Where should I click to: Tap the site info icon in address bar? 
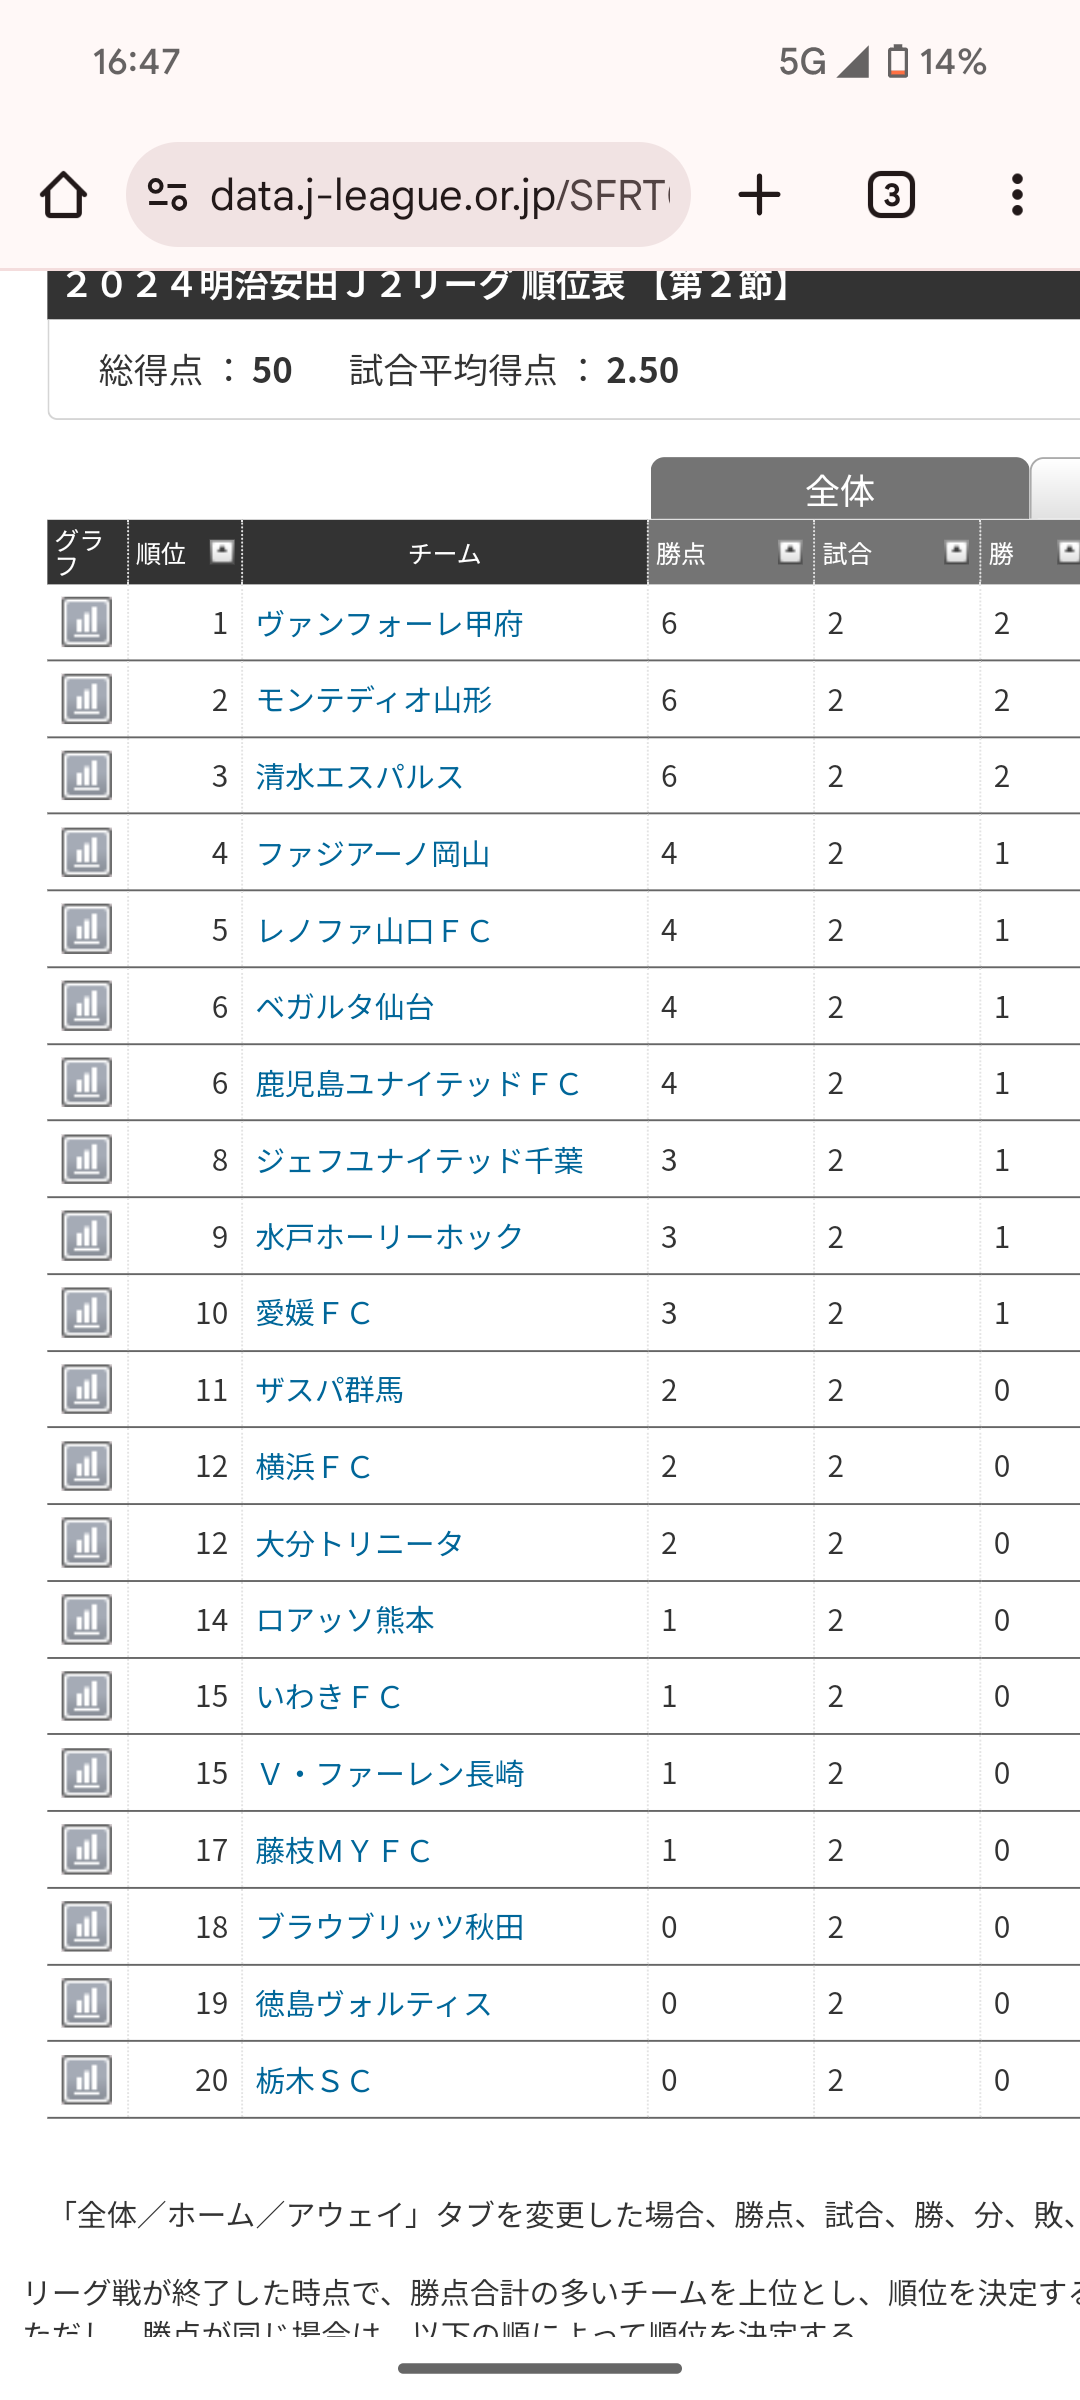click(167, 195)
